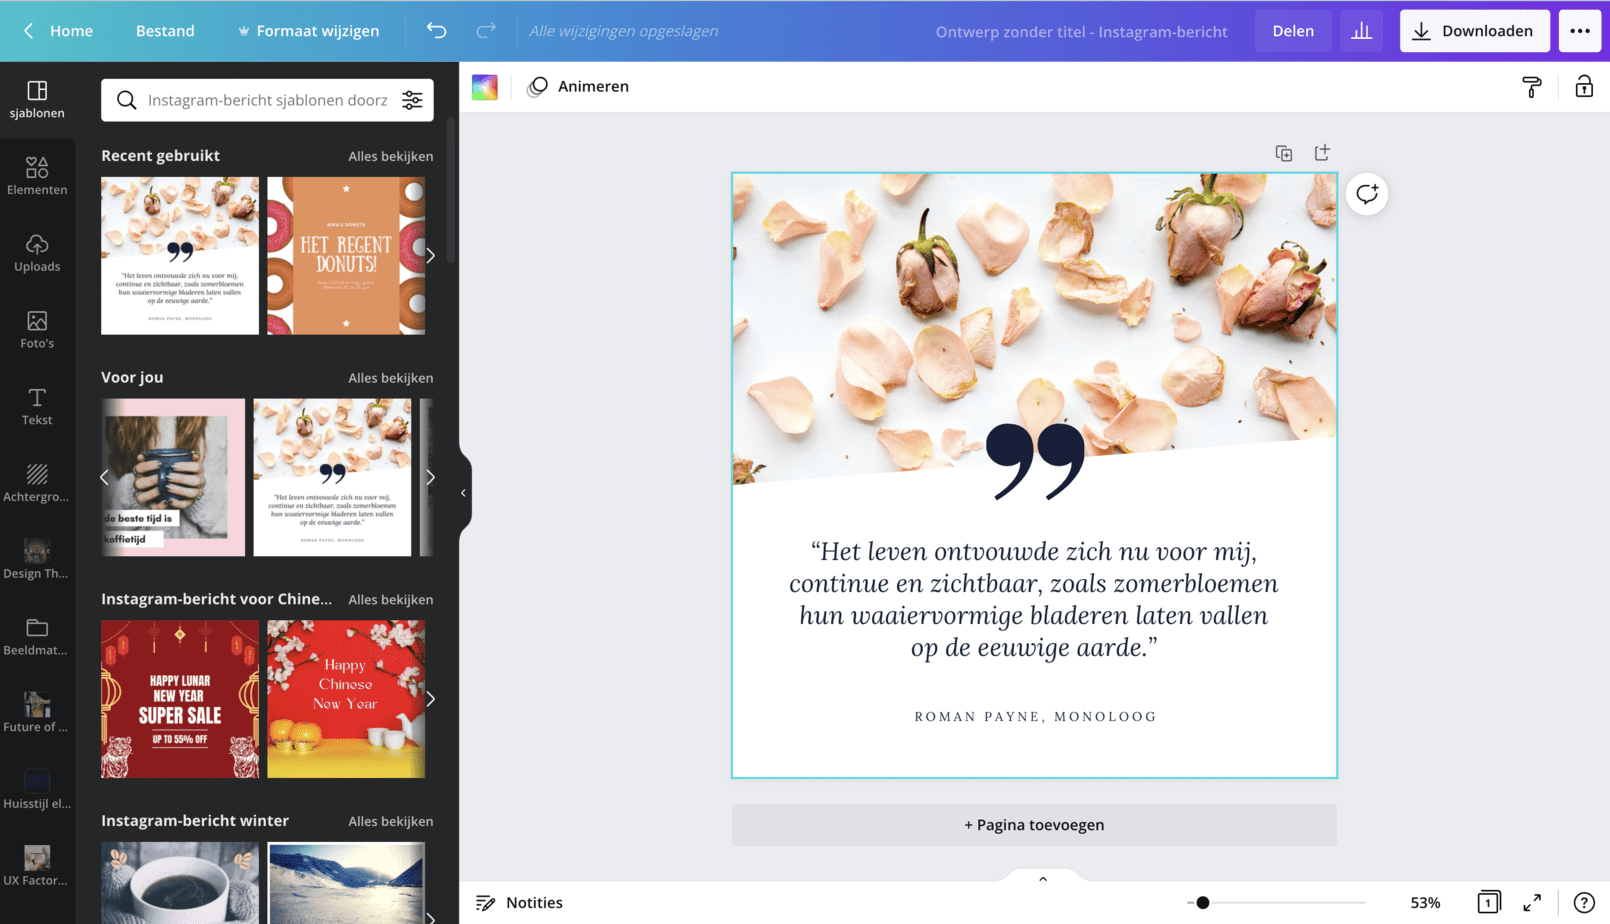The image size is (1610, 924).
Task: Open Formaat wijzigen menu
Action: (308, 31)
